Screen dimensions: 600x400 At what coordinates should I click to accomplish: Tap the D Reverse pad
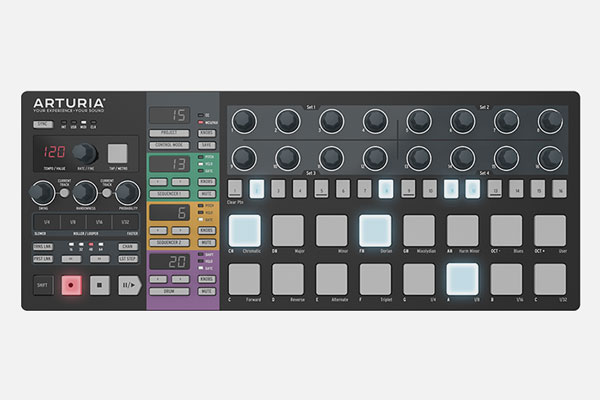[288, 279]
